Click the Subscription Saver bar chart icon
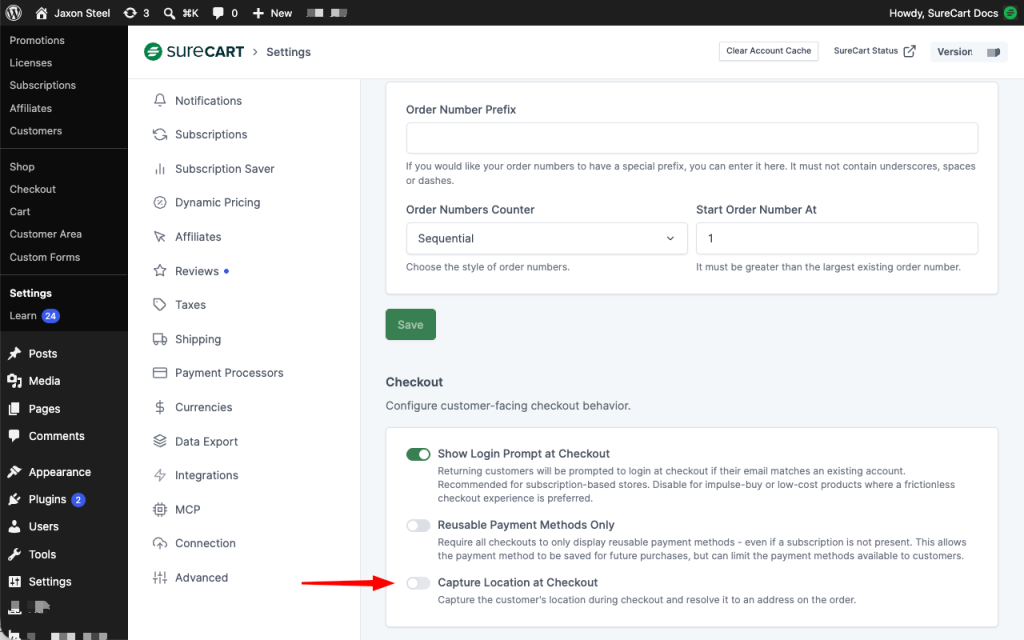The image size is (1024, 640). (x=160, y=168)
